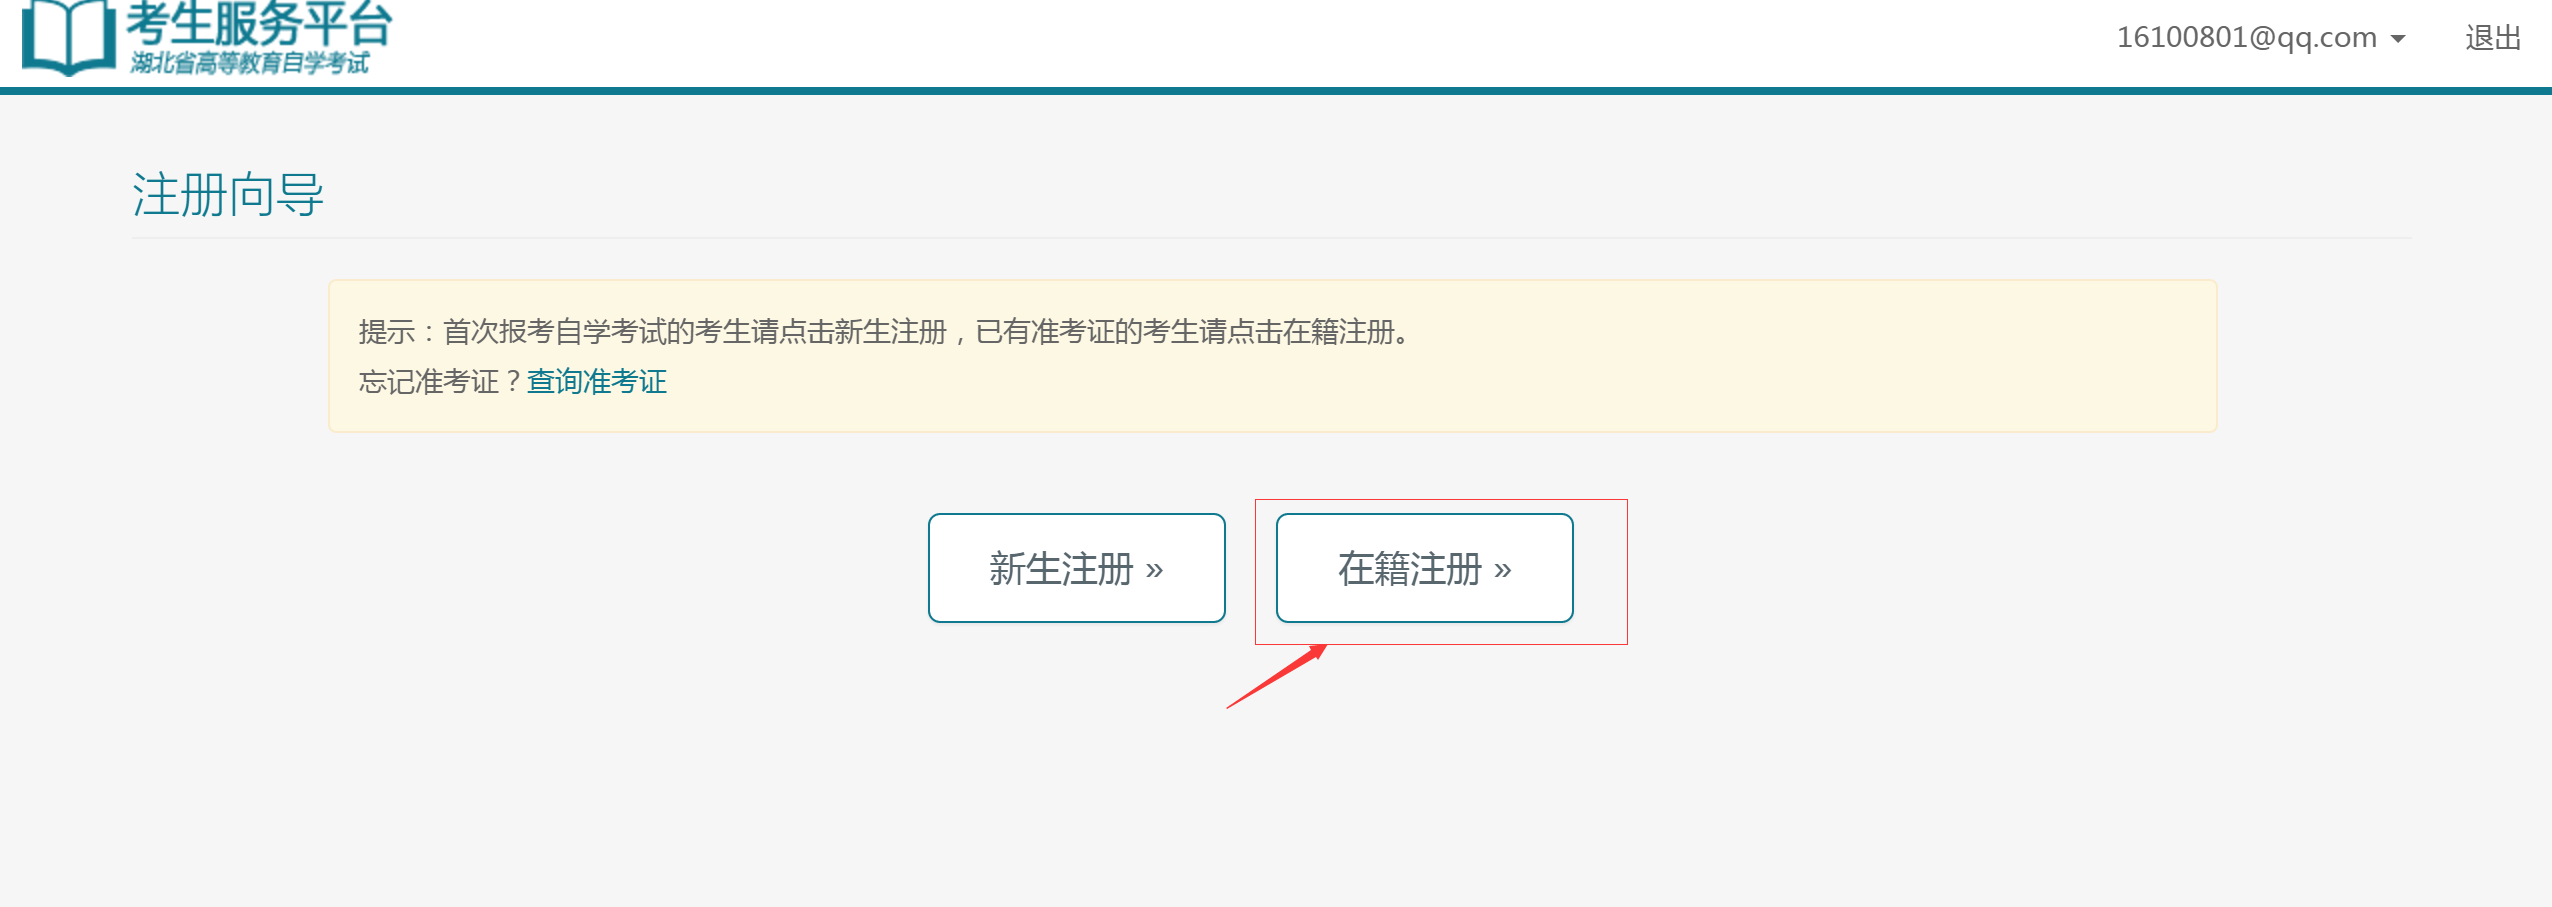Expand the caret arrow beside the email
2552x907 pixels.
pos(2397,39)
